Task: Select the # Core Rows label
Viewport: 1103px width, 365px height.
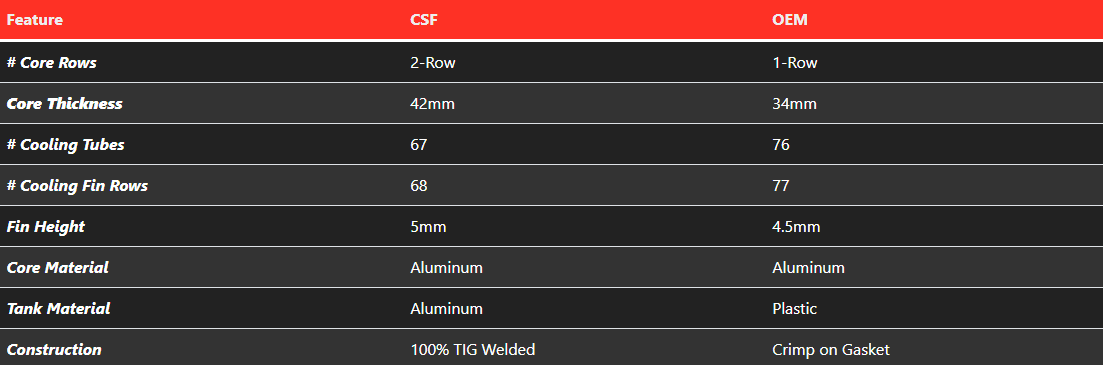Action: [51, 63]
